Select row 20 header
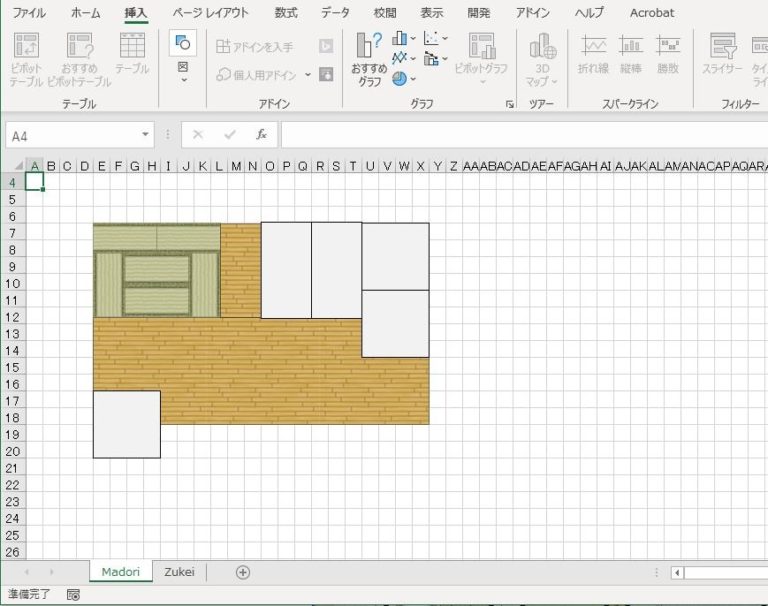768x606 pixels. 13,451
